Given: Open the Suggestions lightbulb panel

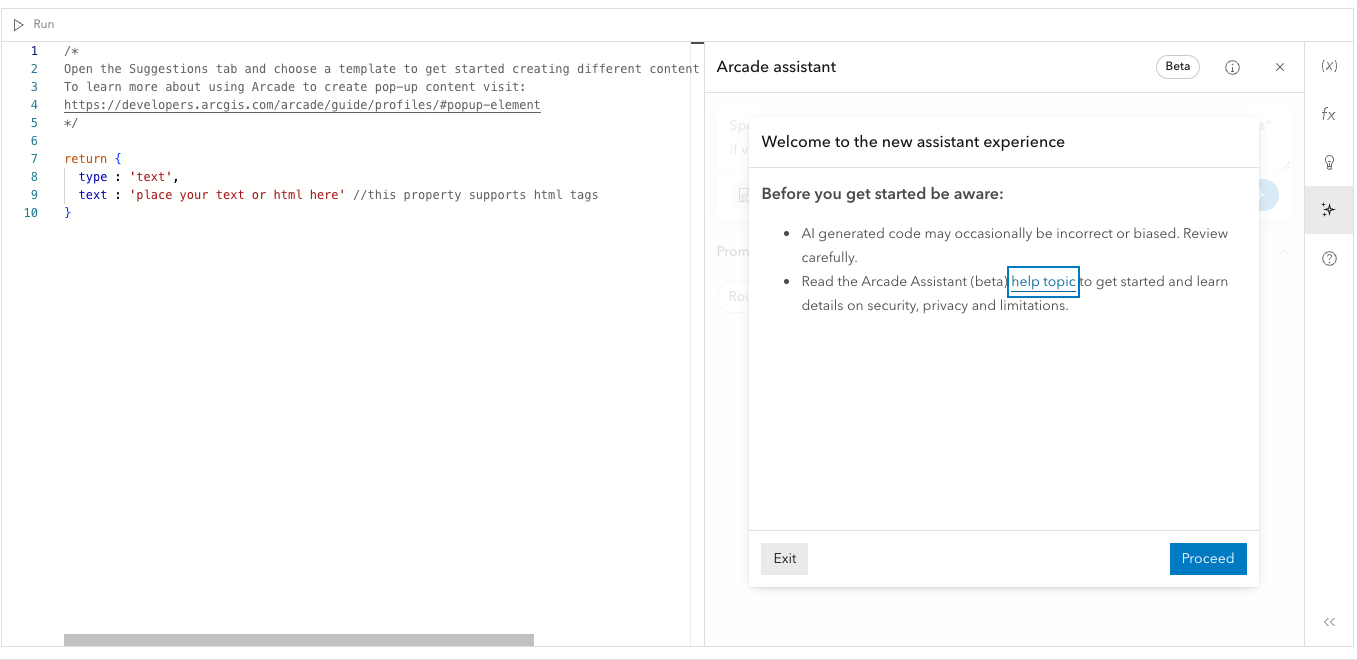Looking at the screenshot, I should coord(1329,162).
